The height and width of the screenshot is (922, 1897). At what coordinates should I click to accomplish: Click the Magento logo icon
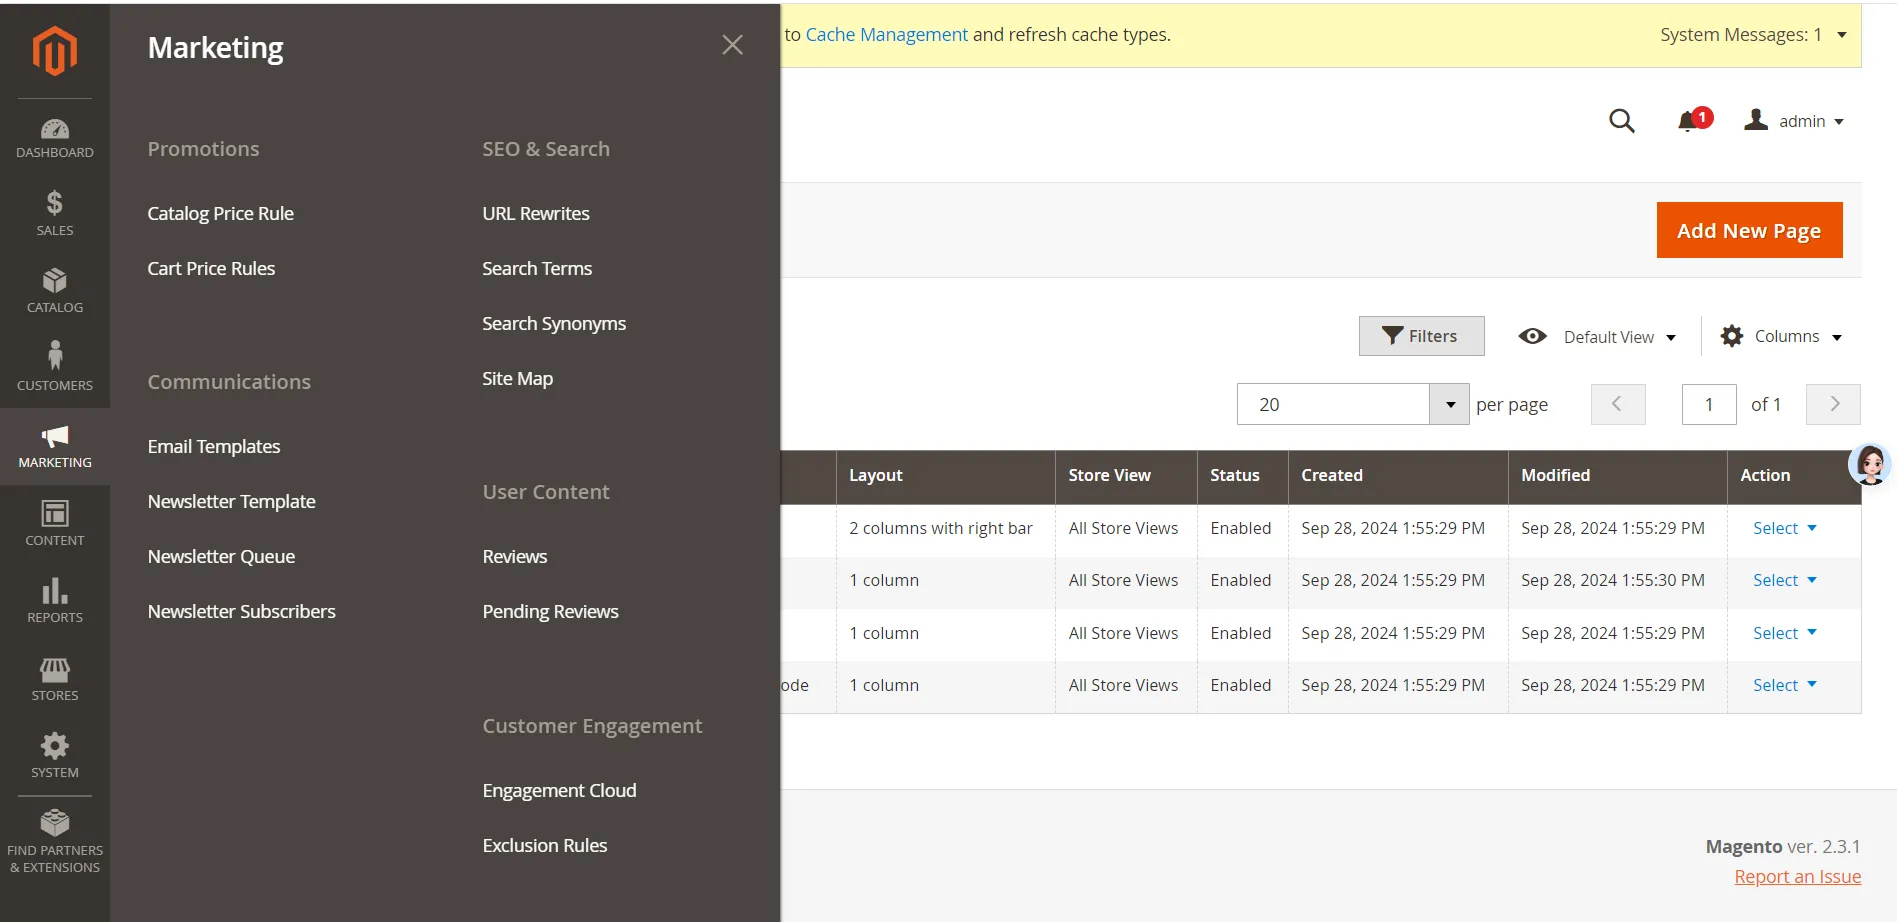55,50
